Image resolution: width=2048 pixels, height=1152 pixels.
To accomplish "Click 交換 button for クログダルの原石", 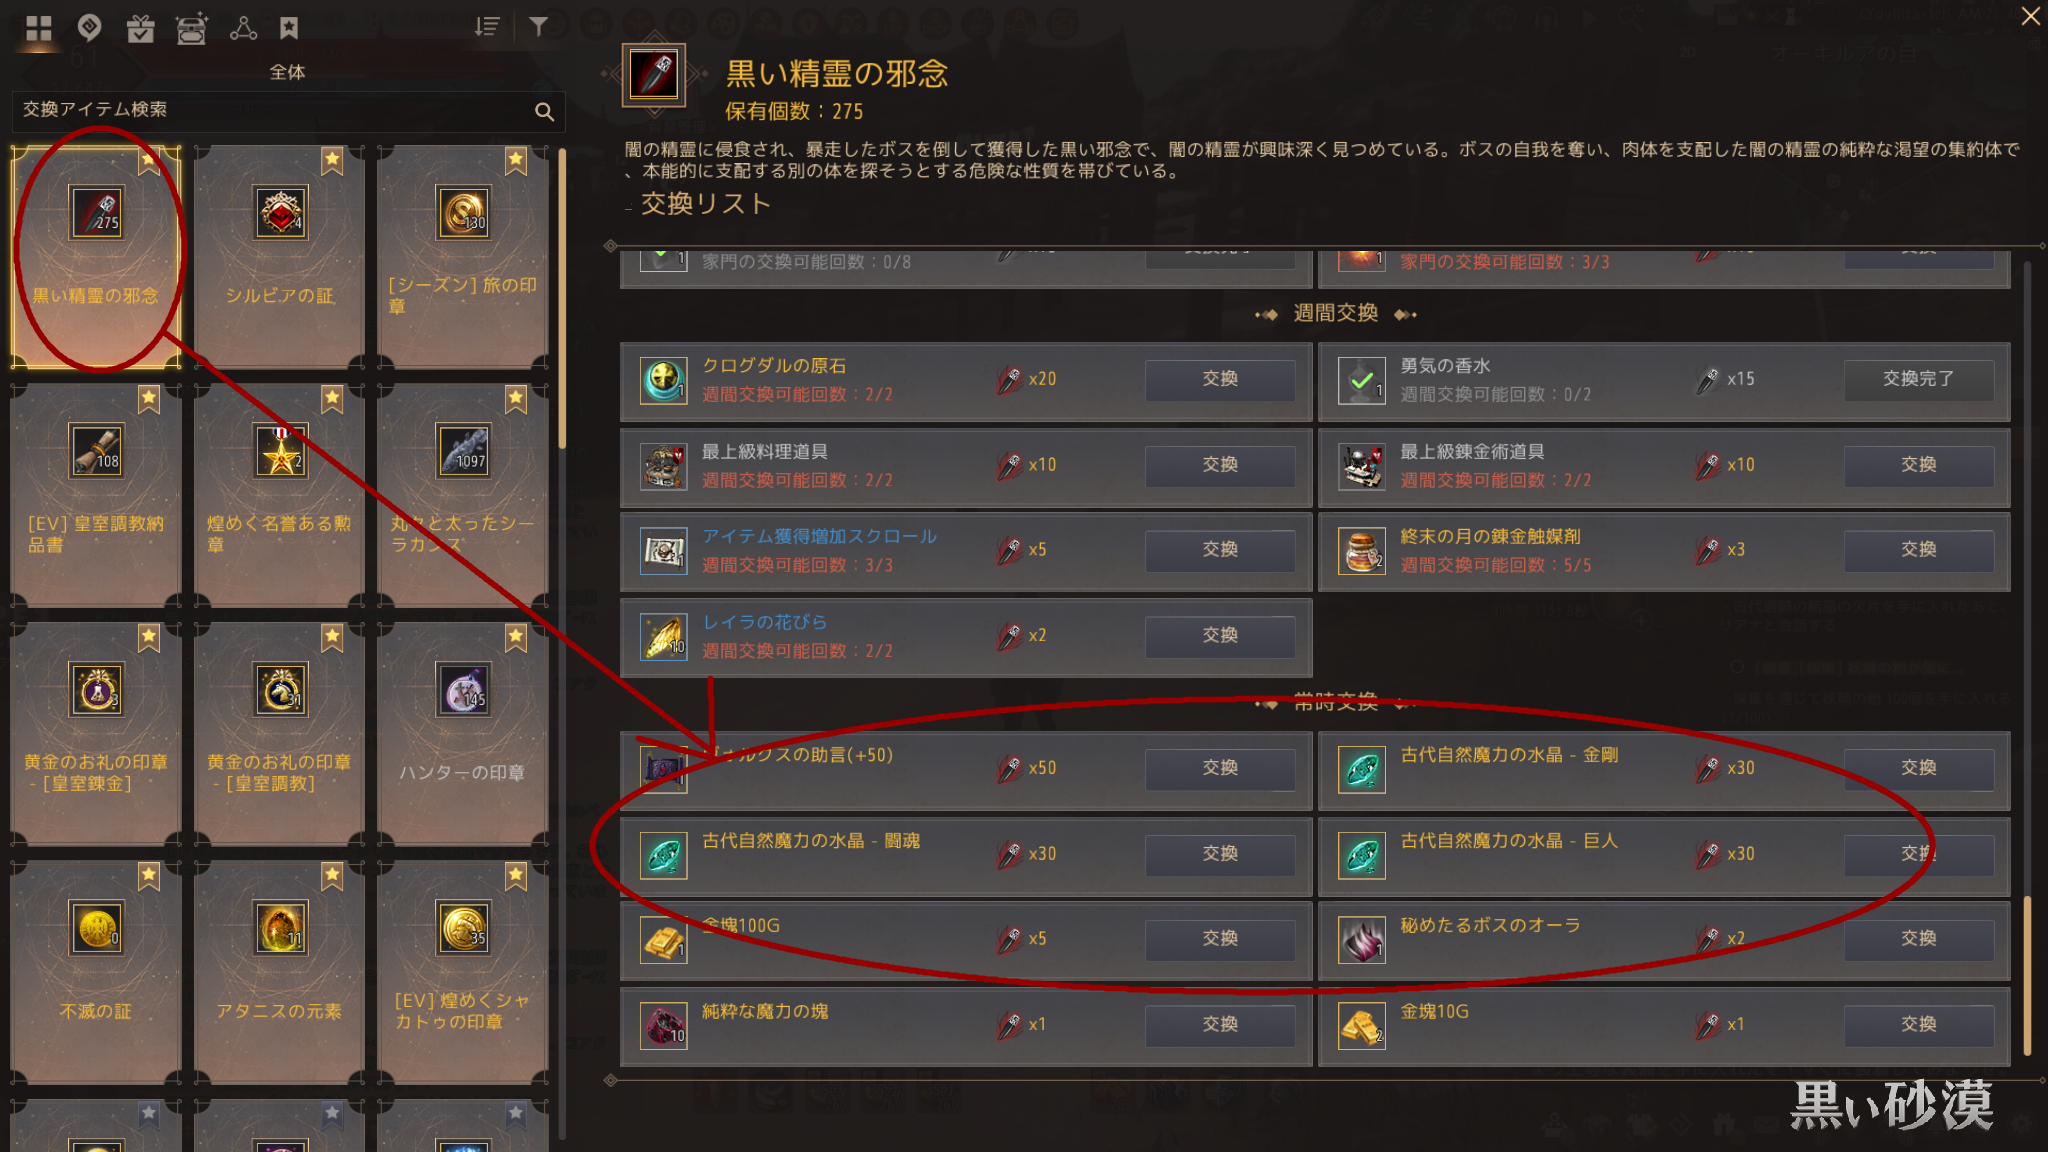I will 1220,379.
